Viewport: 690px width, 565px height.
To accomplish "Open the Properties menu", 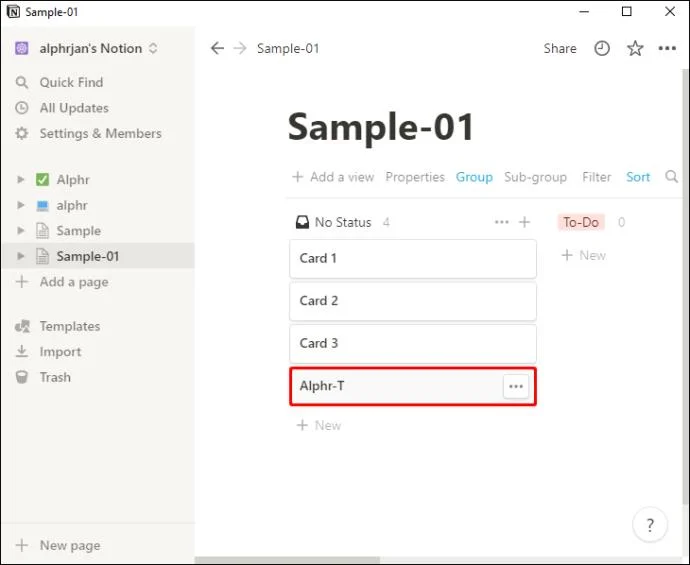I will pyautogui.click(x=415, y=177).
